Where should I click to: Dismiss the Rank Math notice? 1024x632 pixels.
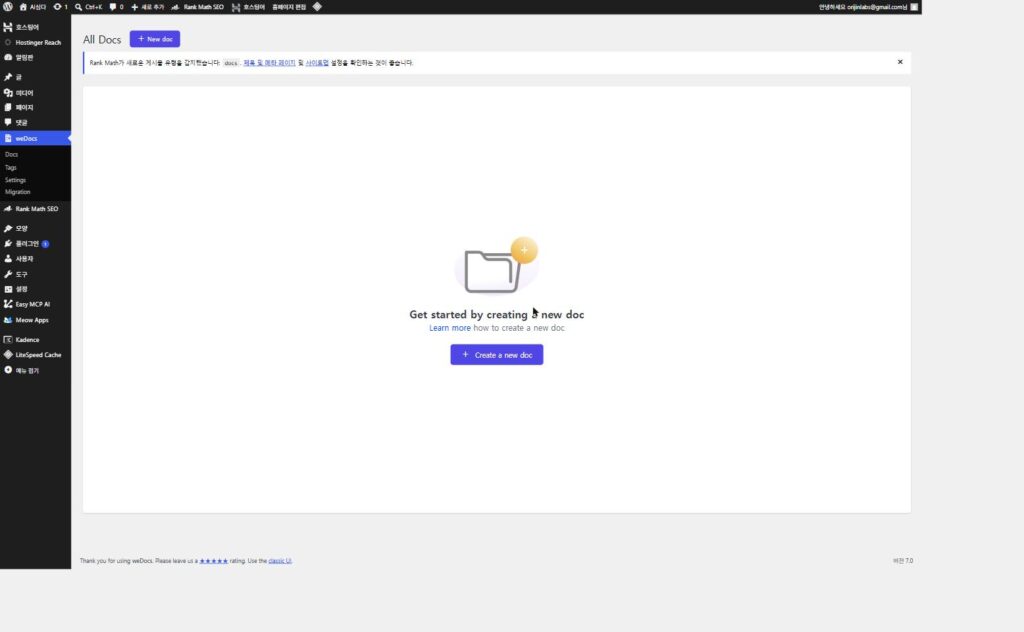tap(900, 62)
